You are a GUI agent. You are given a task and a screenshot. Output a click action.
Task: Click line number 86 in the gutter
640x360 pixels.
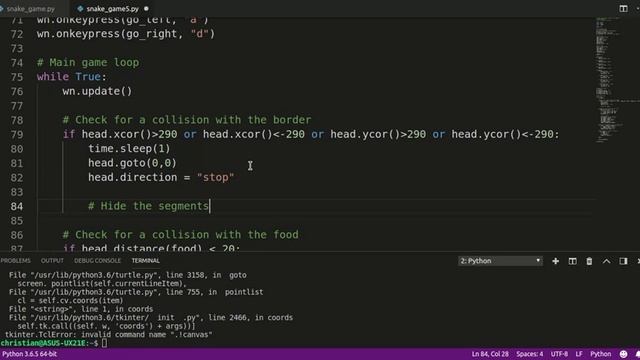(x=17, y=235)
